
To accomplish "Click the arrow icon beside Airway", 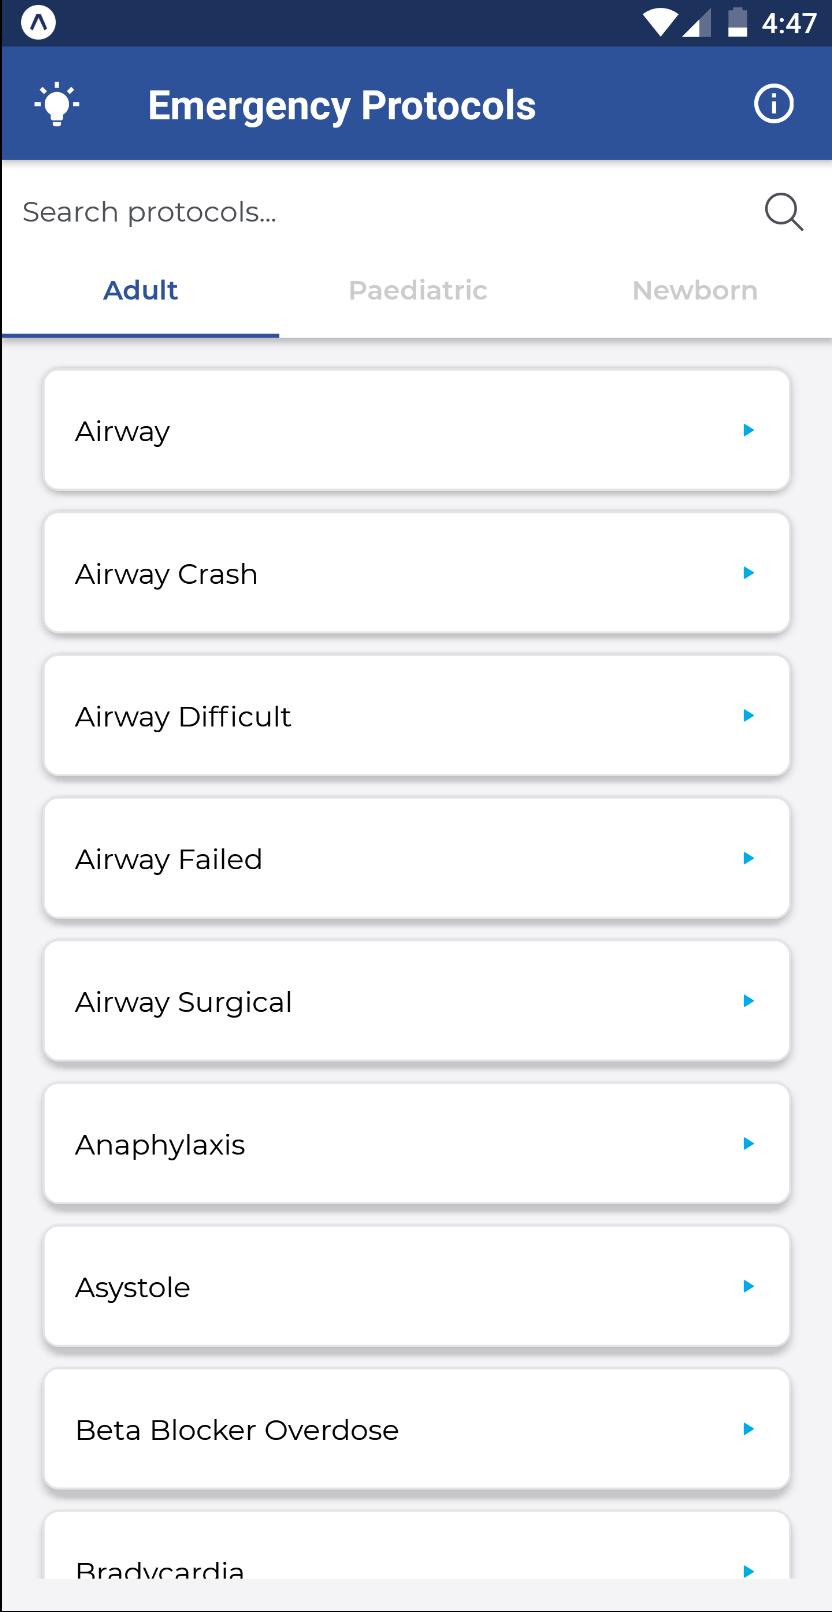I will (748, 430).
